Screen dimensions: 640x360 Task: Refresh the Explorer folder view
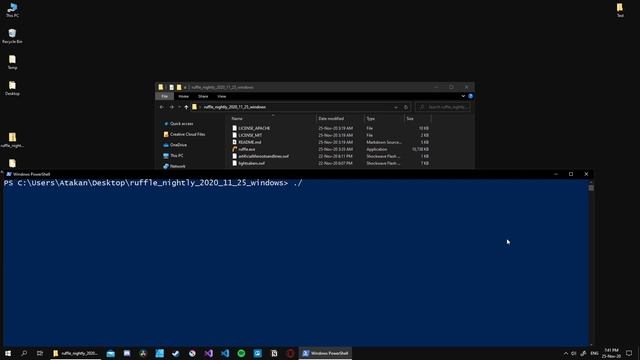click(406, 107)
